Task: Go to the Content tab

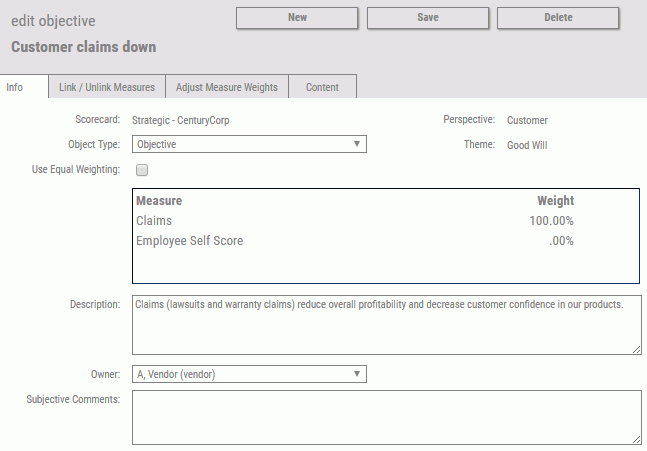Action: click(x=322, y=87)
